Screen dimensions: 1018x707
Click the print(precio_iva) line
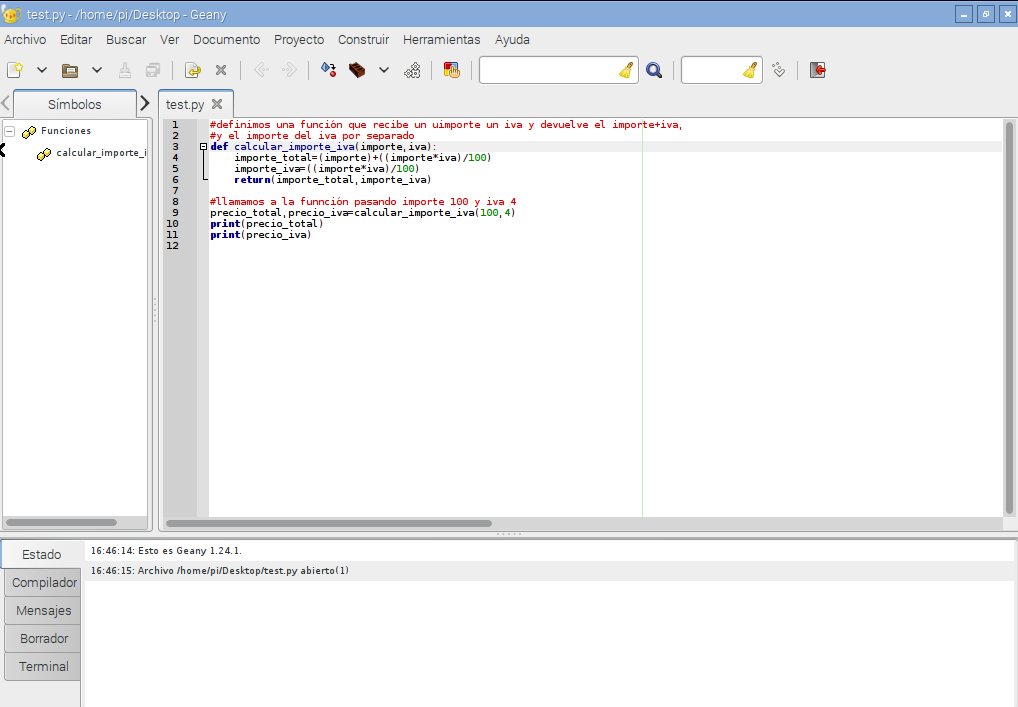tap(260, 235)
